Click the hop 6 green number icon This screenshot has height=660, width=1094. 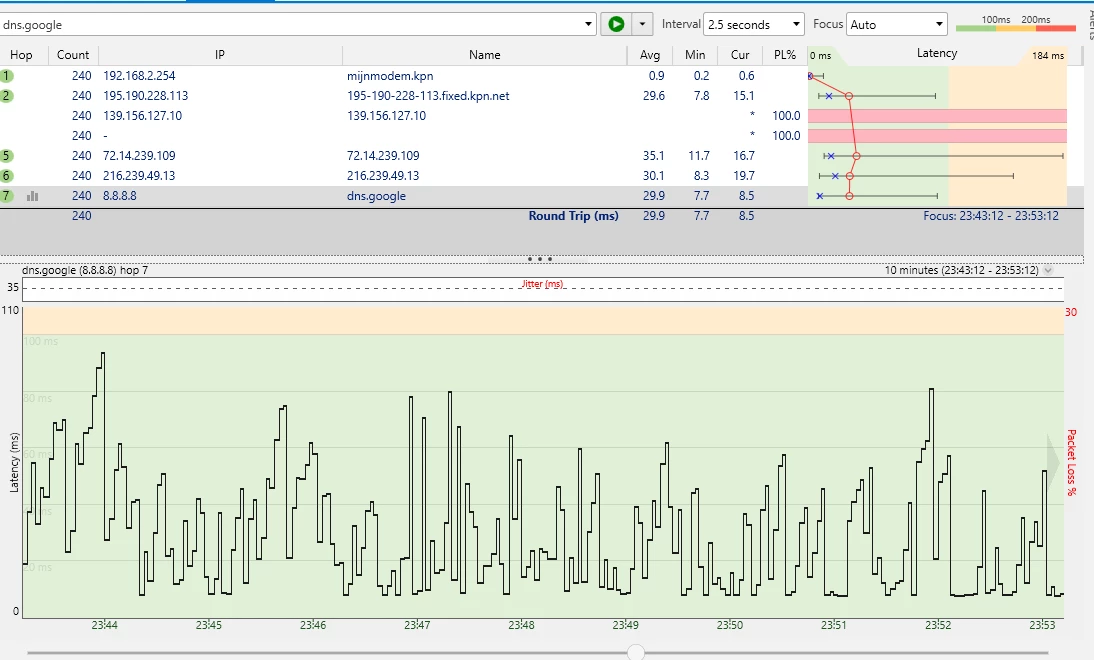point(7,176)
